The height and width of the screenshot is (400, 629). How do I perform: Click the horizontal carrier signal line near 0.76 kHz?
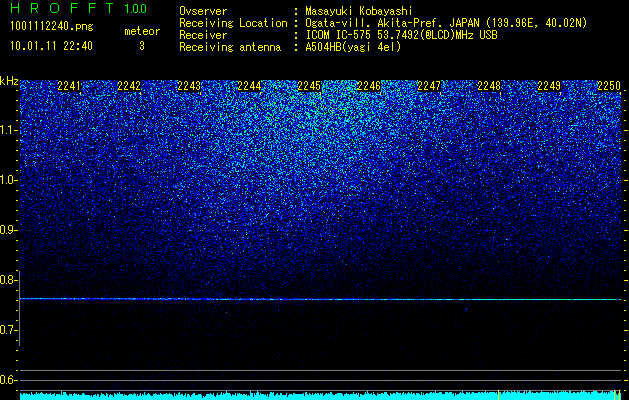pyautogui.click(x=320, y=299)
